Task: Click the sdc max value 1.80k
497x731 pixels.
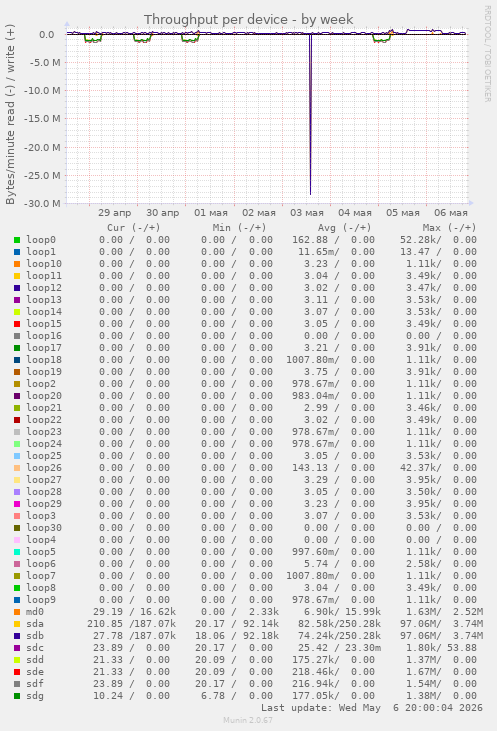Action: [423, 648]
